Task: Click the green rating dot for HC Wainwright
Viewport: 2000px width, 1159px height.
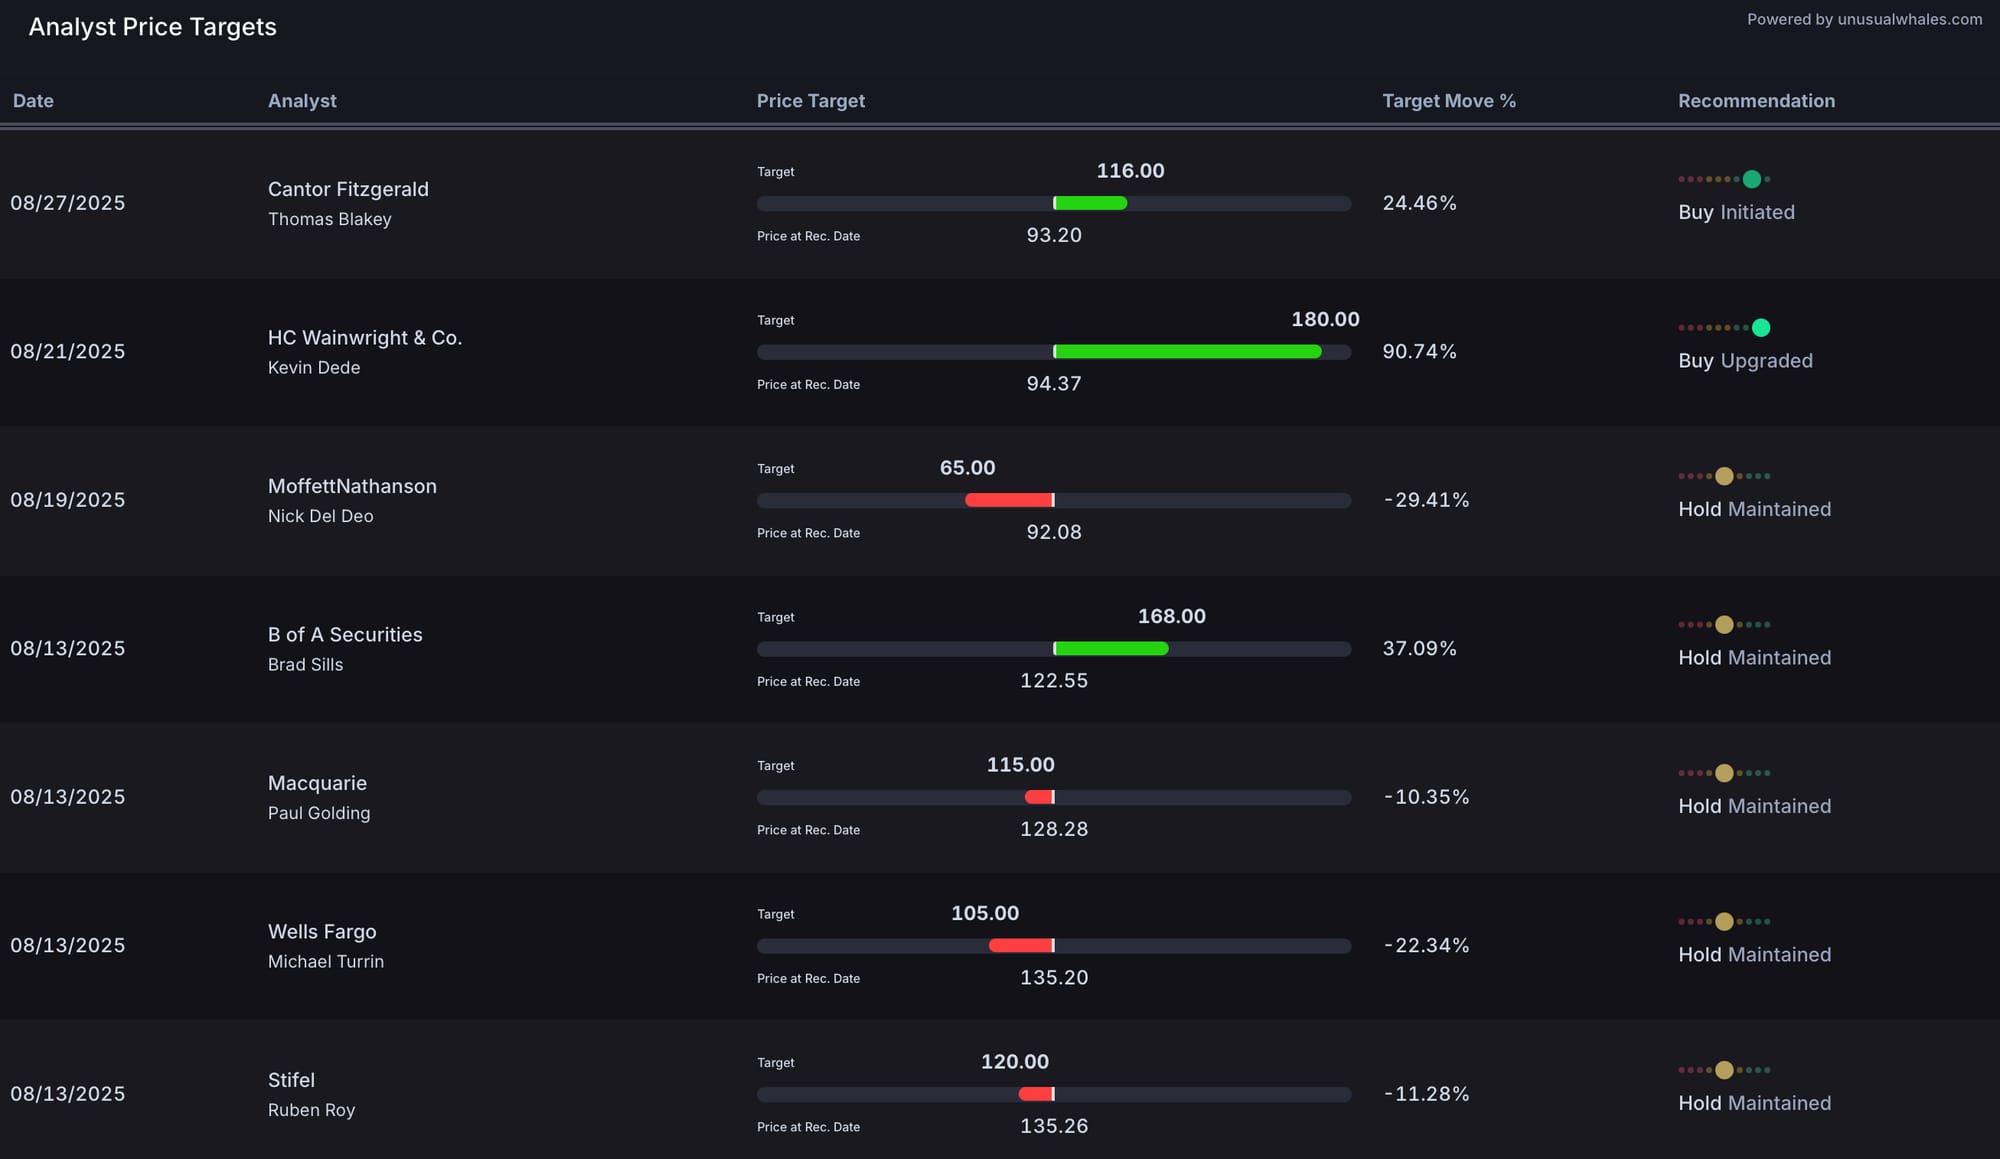Action: pyautogui.click(x=1761, y=328)
